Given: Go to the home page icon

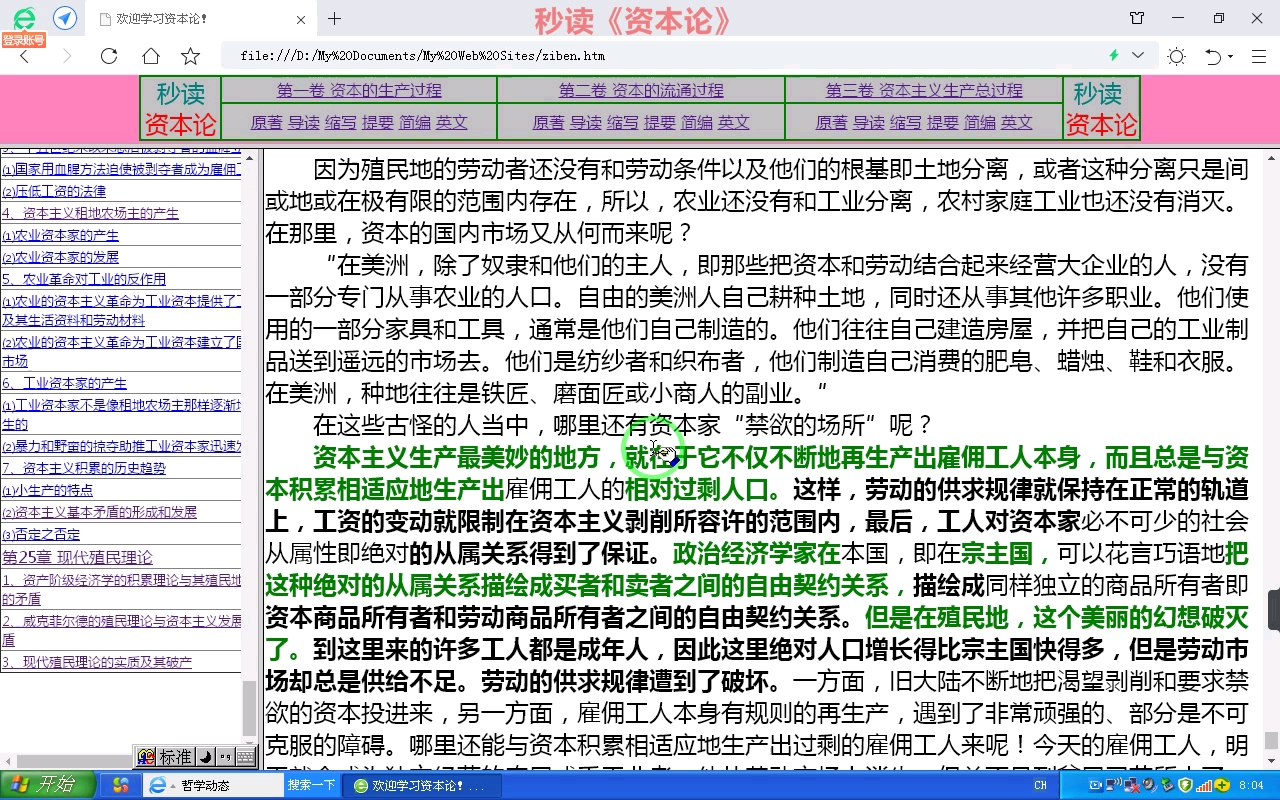Looking at the screenshot, I should [150, 56].
